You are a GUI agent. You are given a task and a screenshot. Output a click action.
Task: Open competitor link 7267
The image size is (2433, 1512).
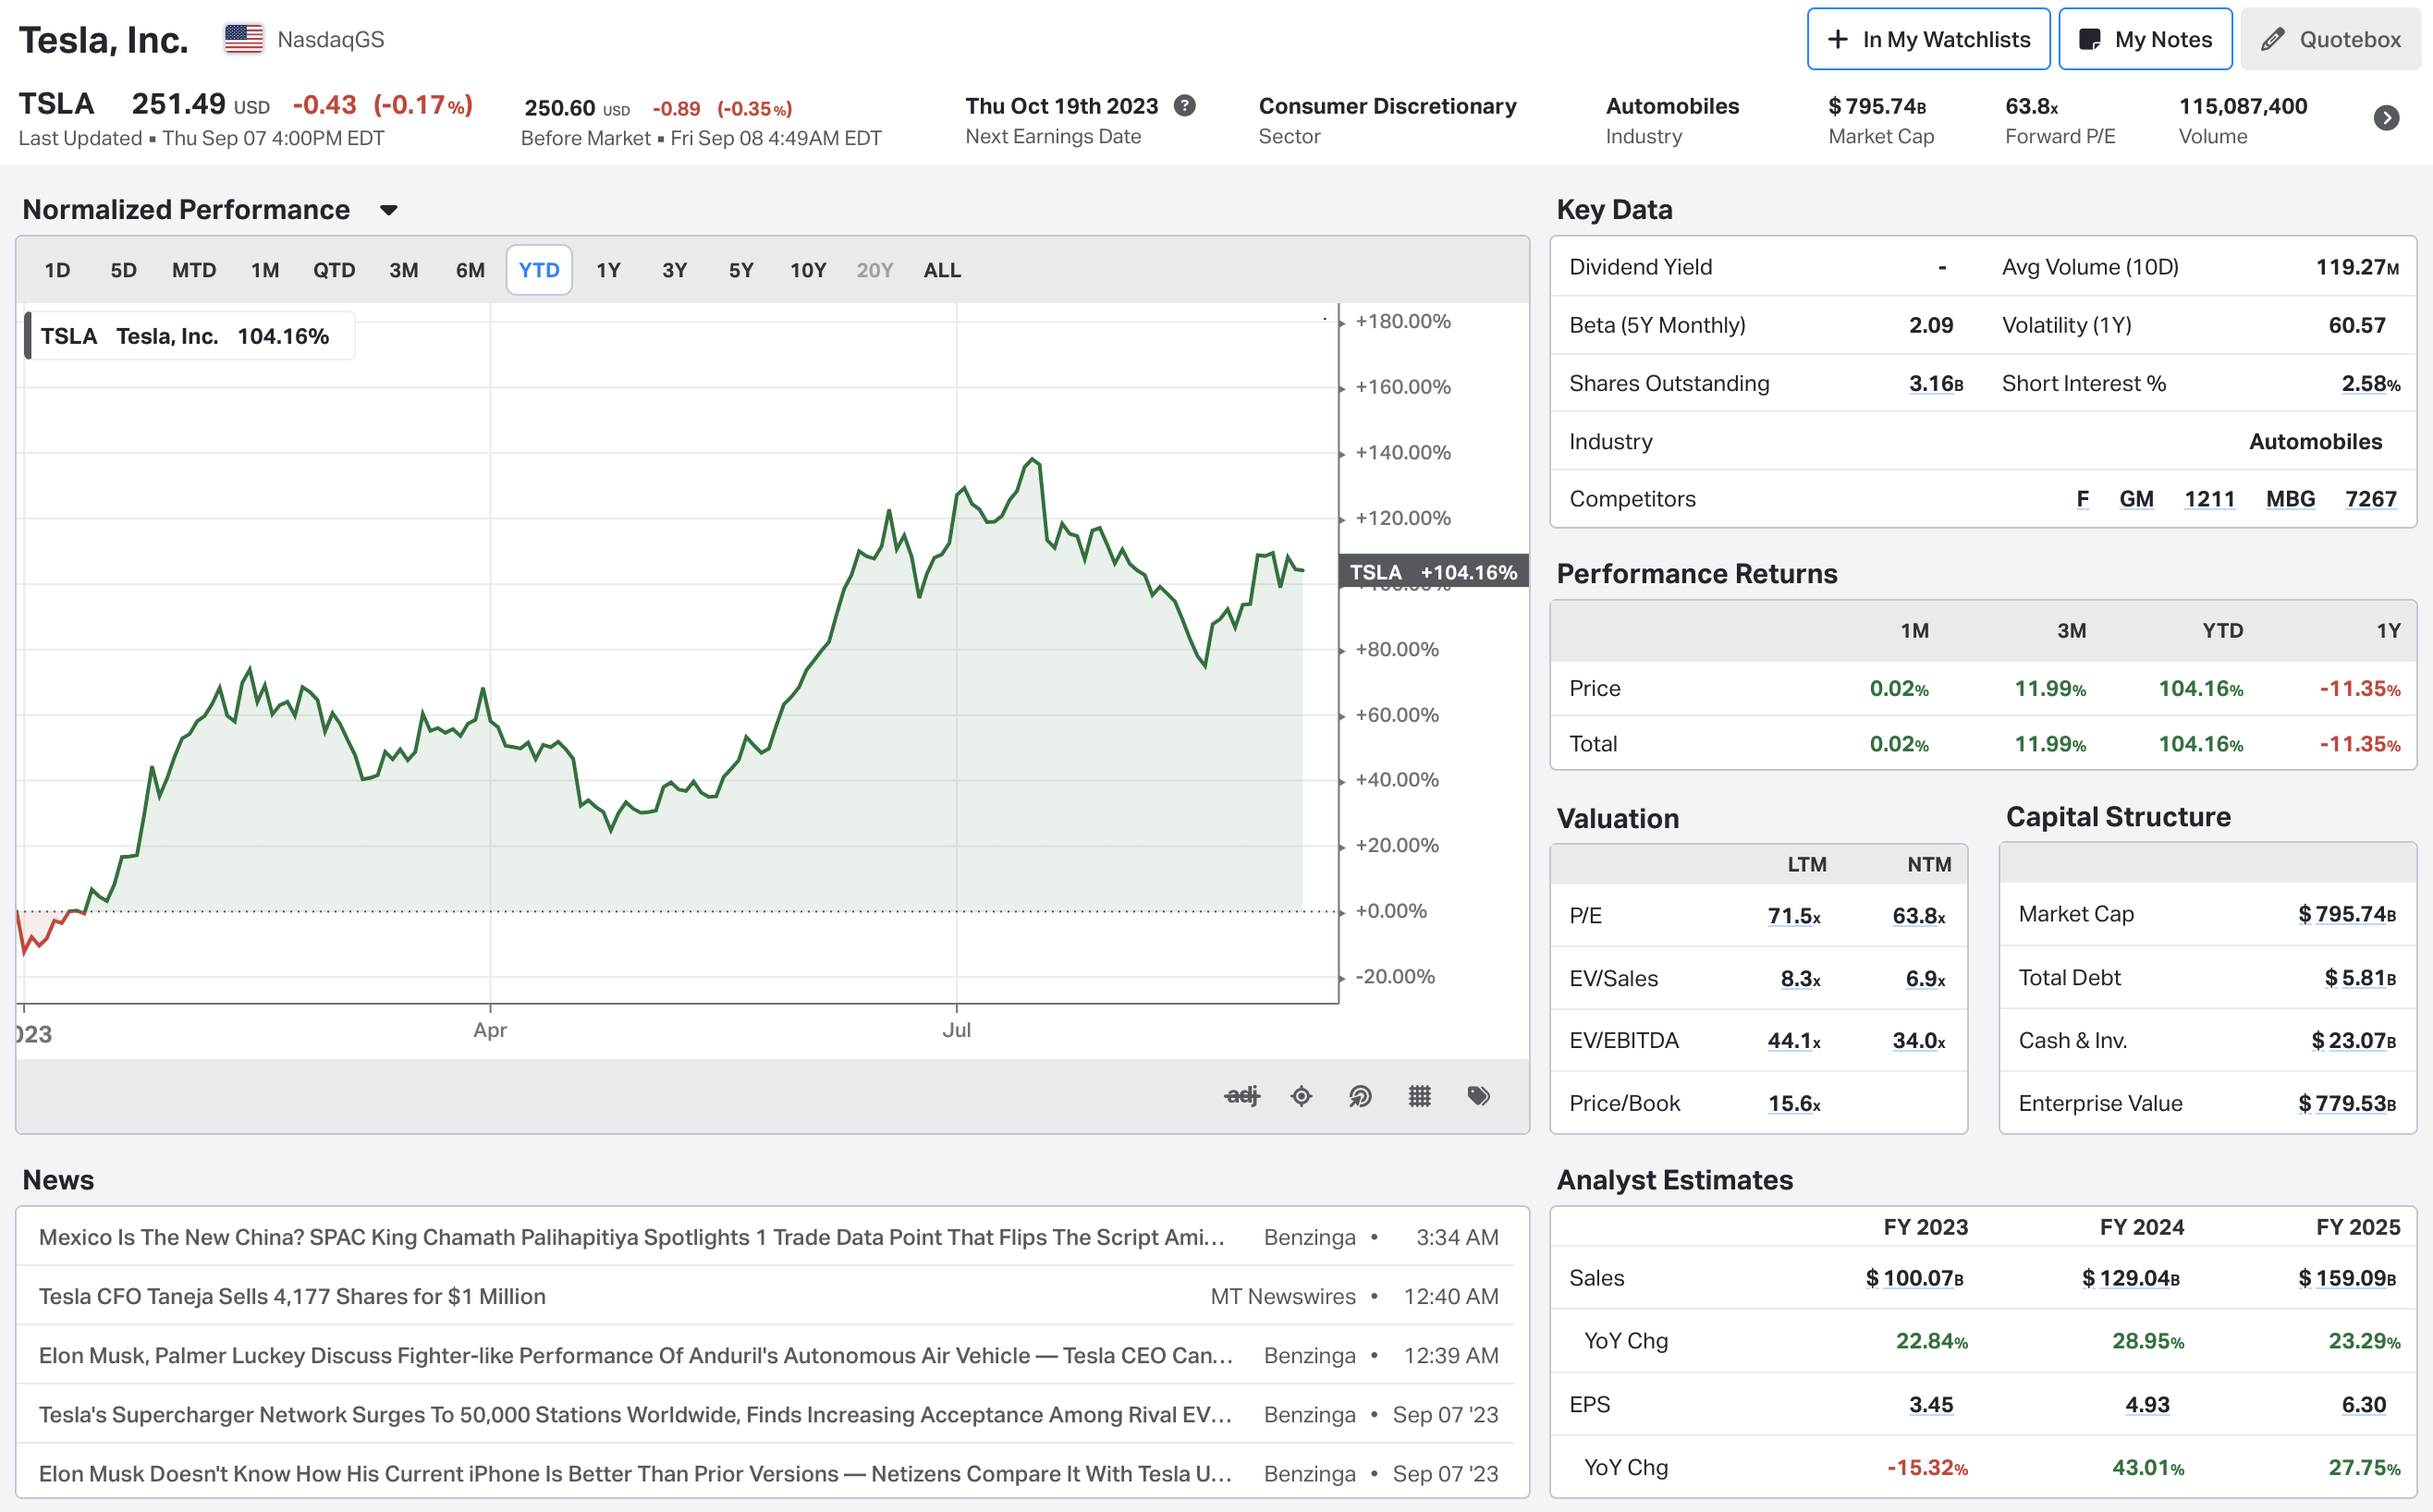pos(2371,499)
